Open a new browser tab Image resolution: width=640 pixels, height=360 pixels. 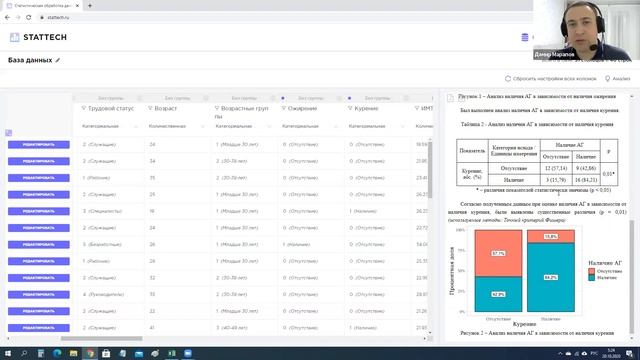click(x=90, y=6)
